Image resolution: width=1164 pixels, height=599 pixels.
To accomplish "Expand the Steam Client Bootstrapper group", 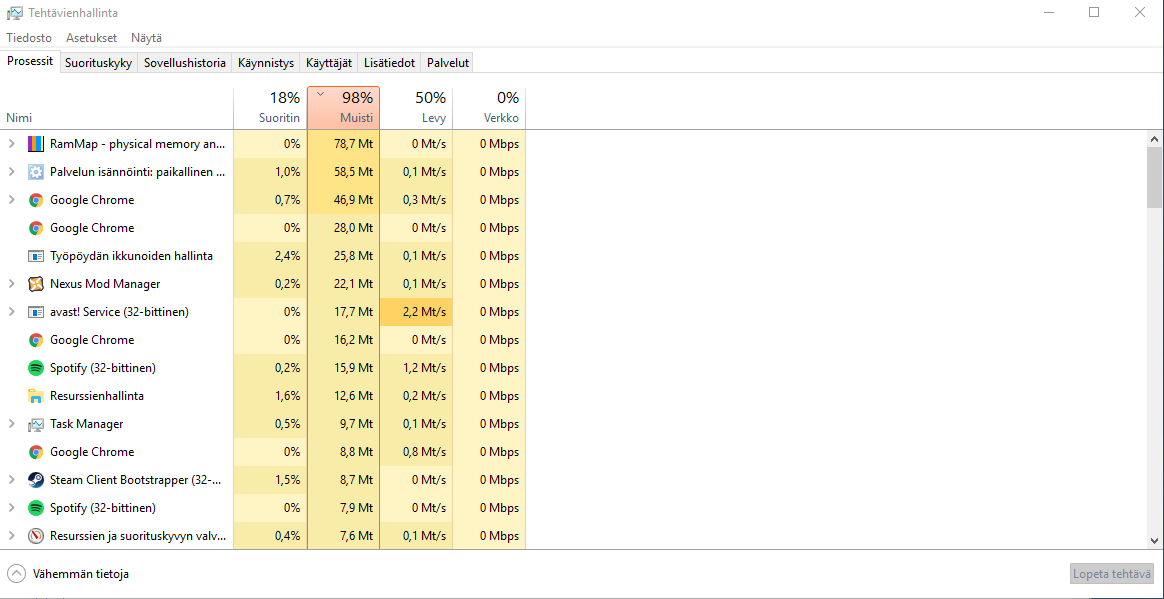I will tap(11, 479).
